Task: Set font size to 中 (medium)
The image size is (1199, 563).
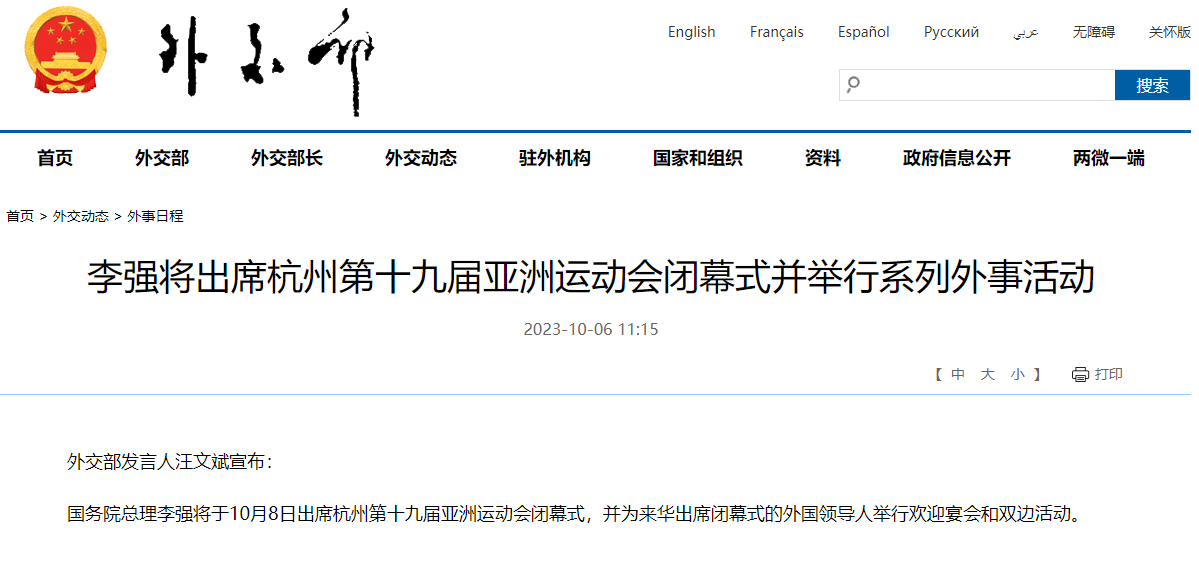Action: tap(958, 375)
